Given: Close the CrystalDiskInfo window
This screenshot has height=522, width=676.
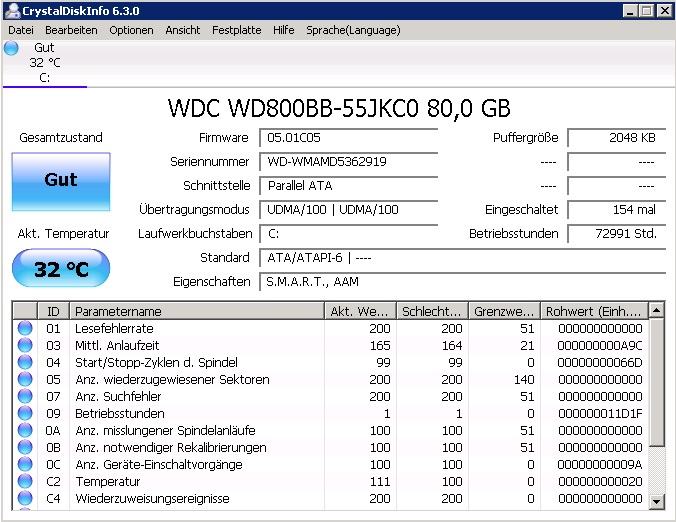Looking at the screenshot, I should [664, 11].
